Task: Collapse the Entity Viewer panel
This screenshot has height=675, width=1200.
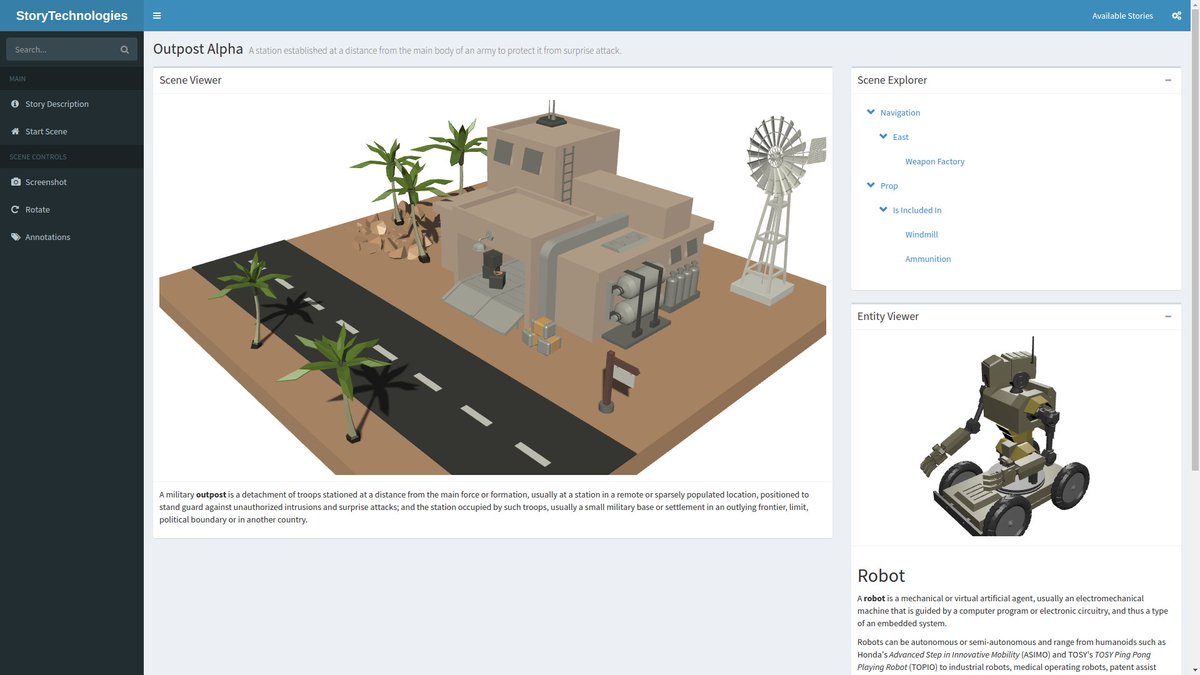Action: (1168, 315)
